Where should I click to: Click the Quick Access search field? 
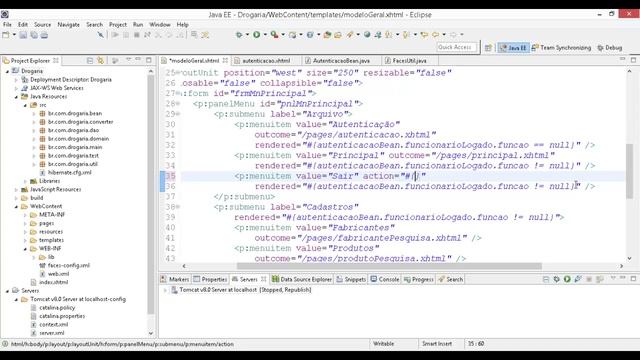coord(456,47)
